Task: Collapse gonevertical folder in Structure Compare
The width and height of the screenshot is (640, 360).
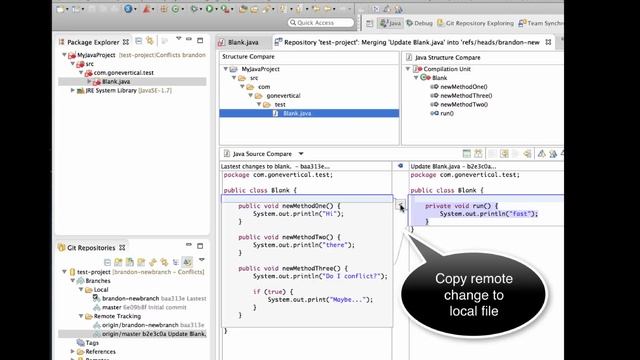Action: [x=251, y=96]
